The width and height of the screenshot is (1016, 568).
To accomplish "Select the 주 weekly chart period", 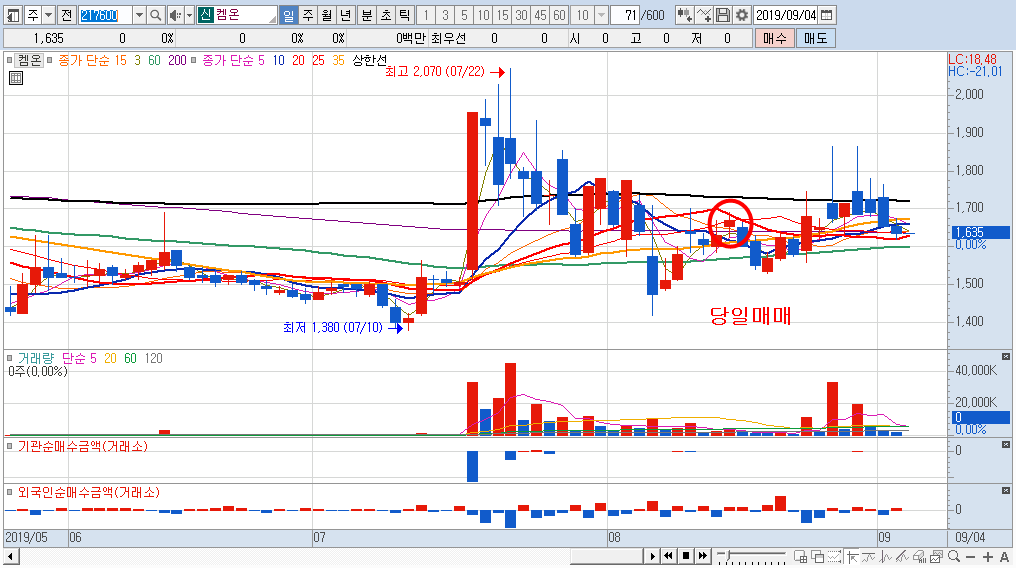I will tap(308, 15).
